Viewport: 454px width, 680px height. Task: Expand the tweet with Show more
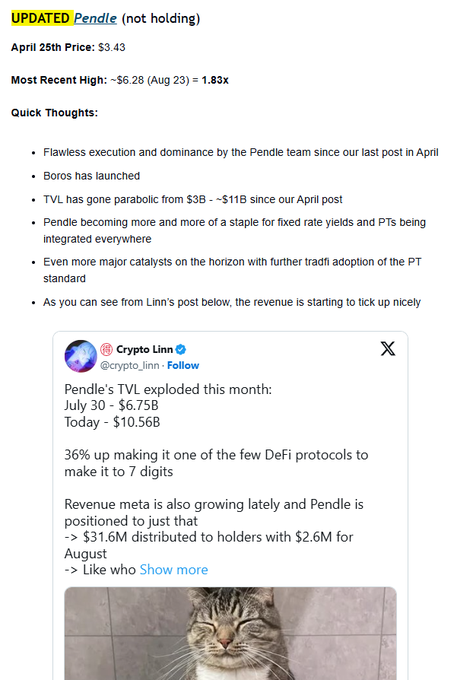[x=173, y=569]
